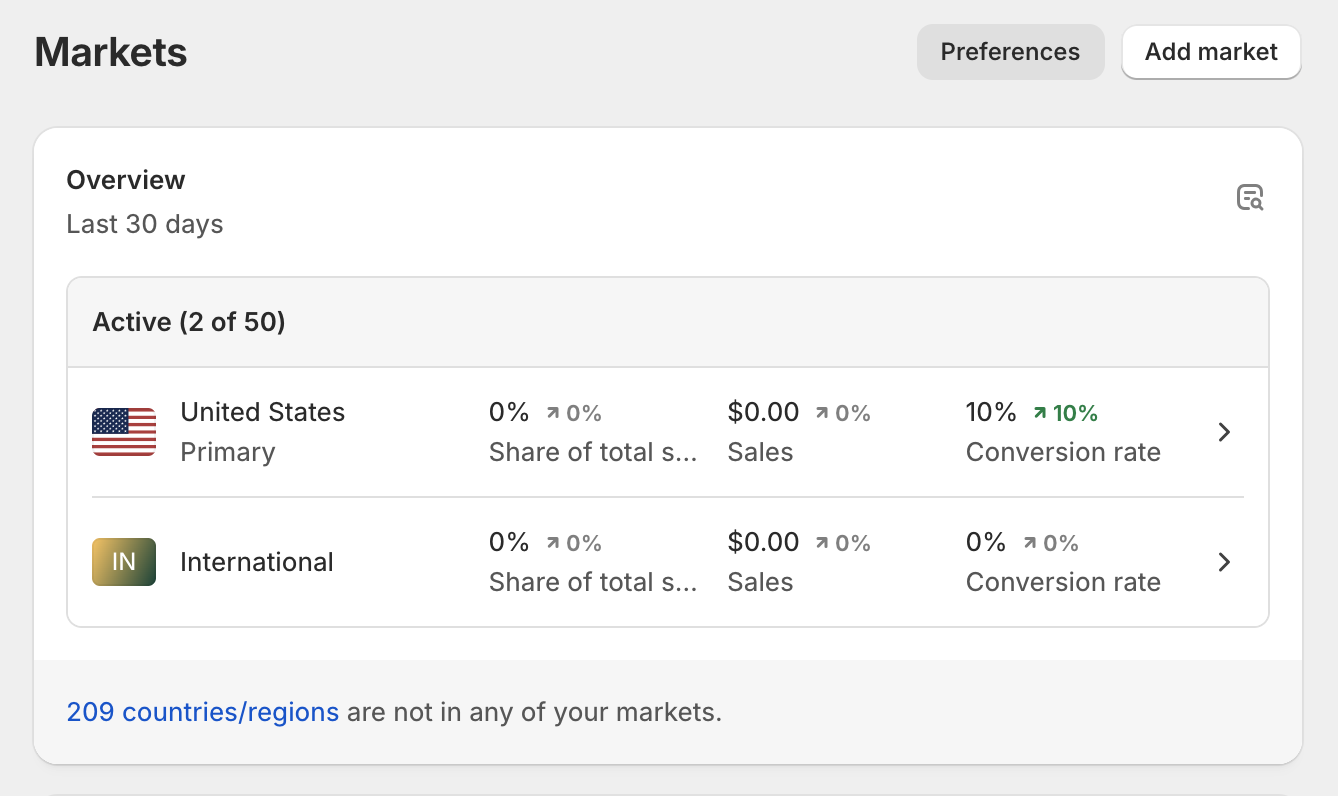Click the International IN badge icon
The width and height of the screenshot is (1338, 796).
point(124,562)
